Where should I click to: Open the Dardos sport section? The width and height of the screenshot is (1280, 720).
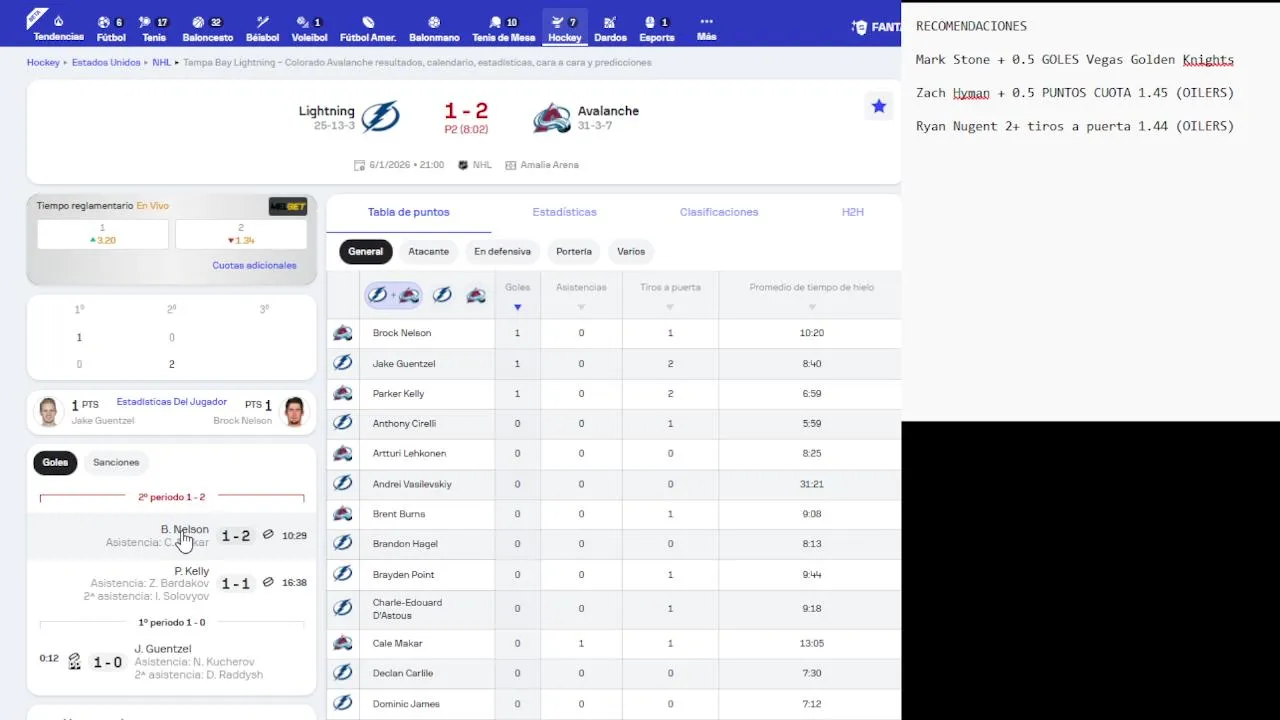click(x=611, y=28)
